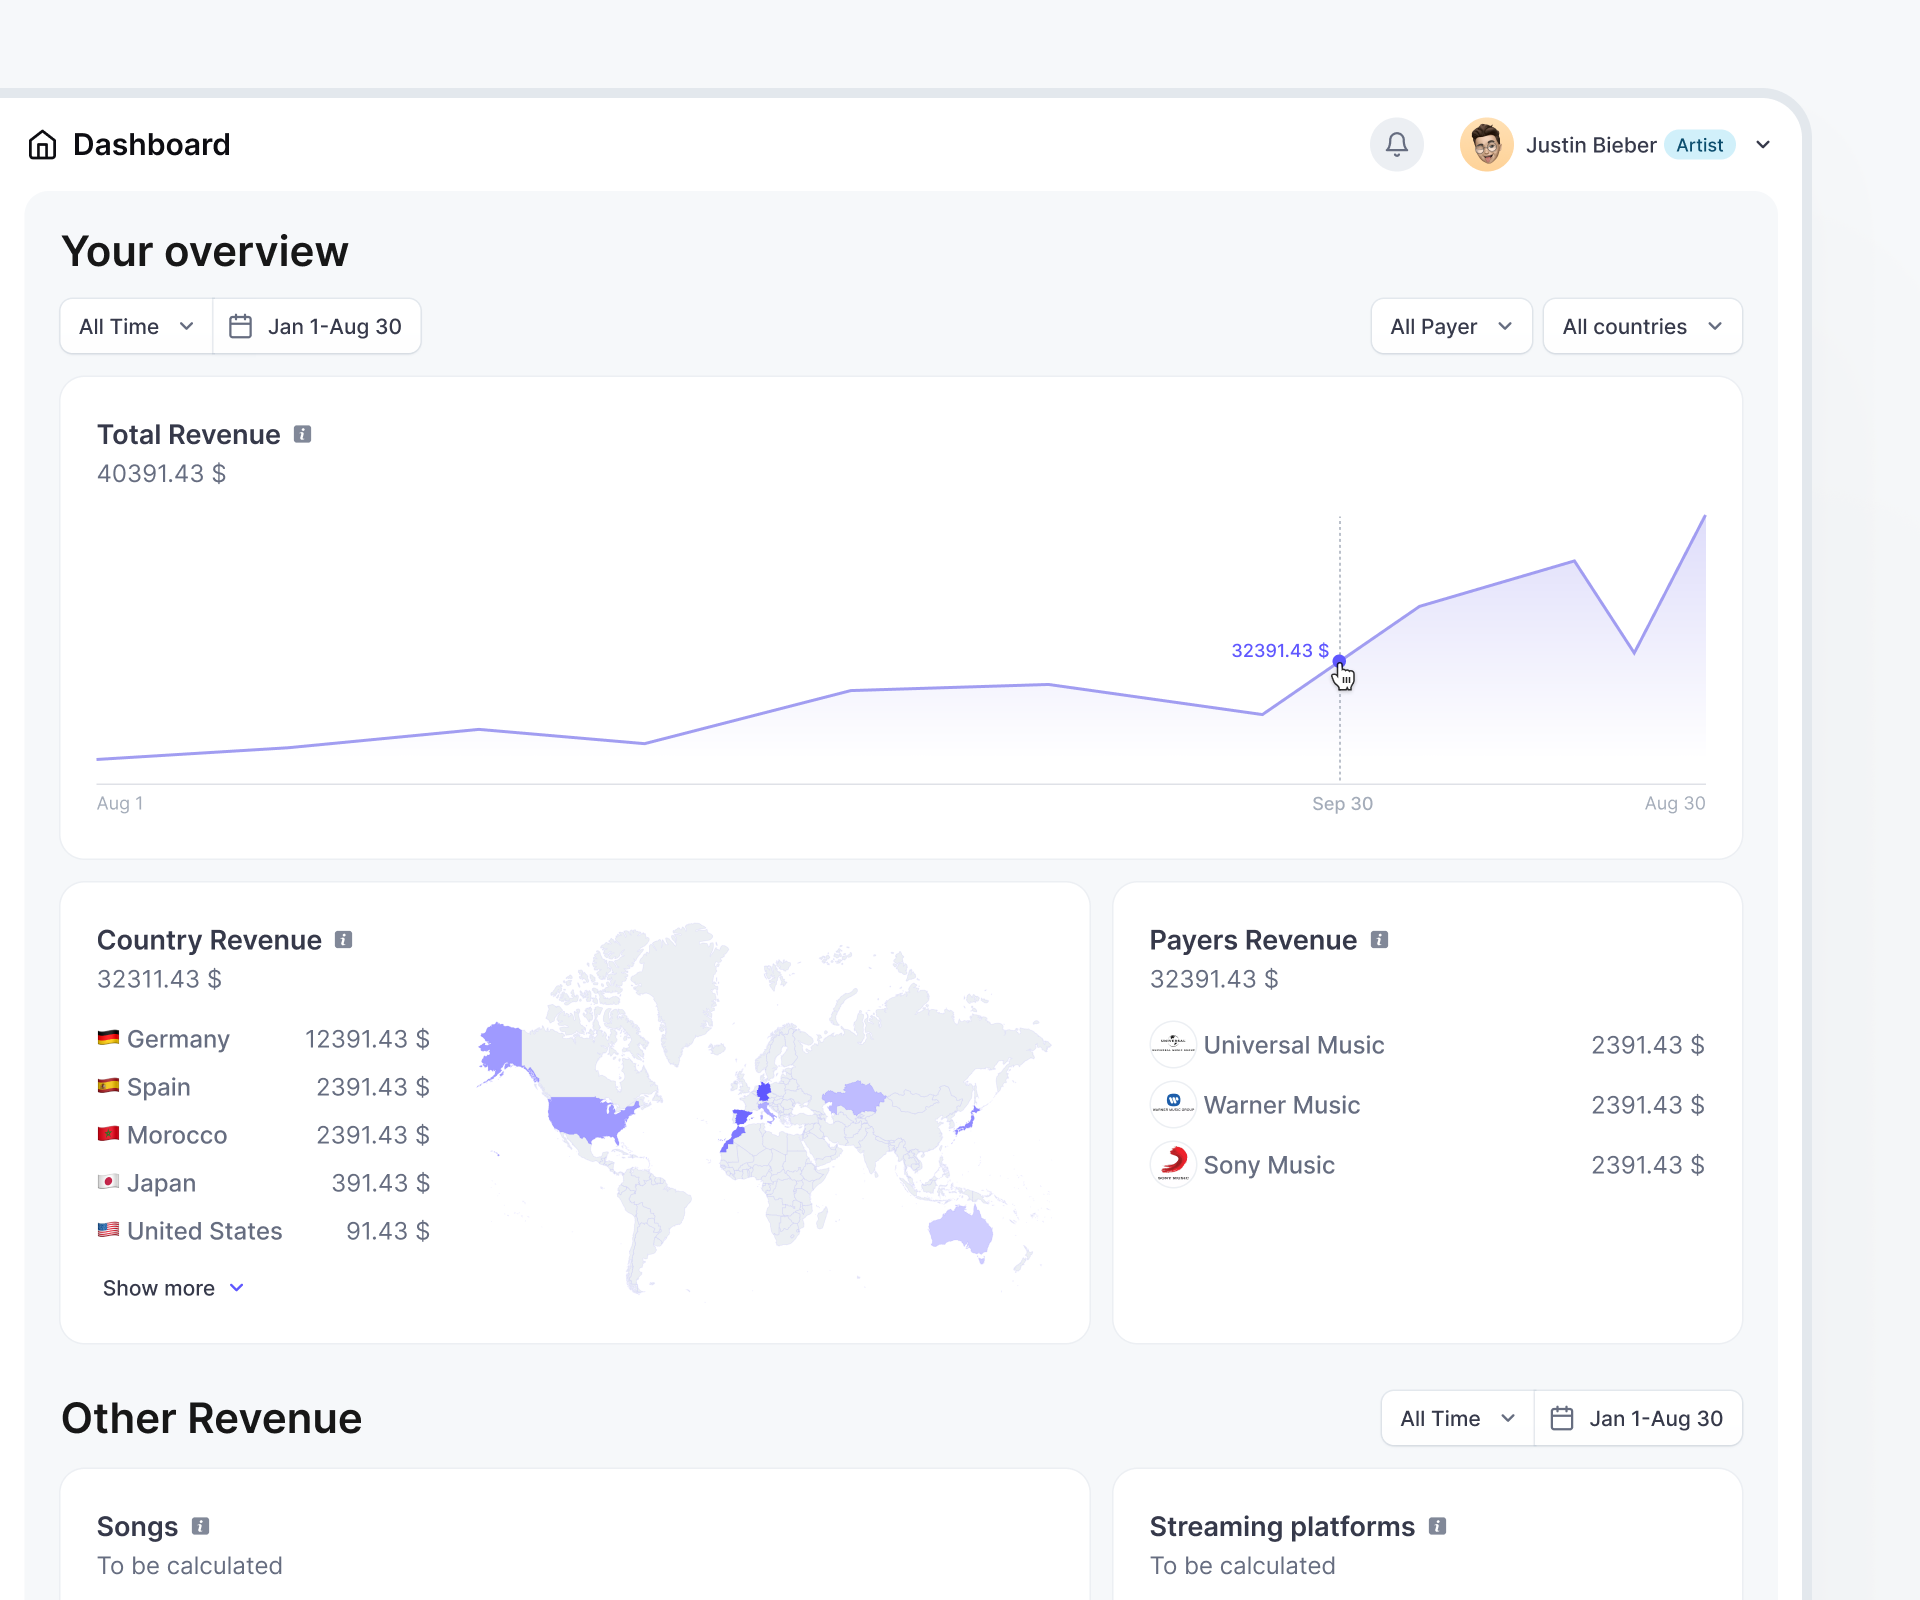
Task: Click the Warner Music logo
Action: (1173, 1105)
